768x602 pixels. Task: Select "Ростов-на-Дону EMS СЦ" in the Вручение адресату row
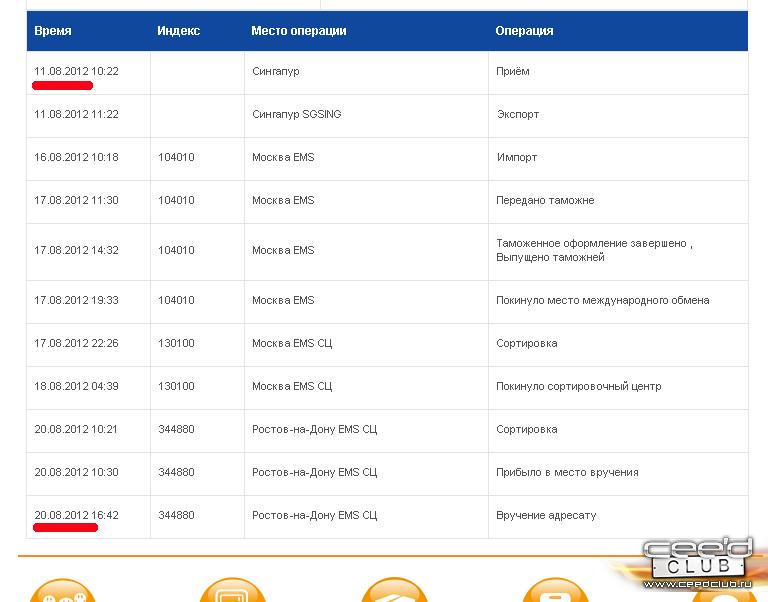tap(314, 516)
